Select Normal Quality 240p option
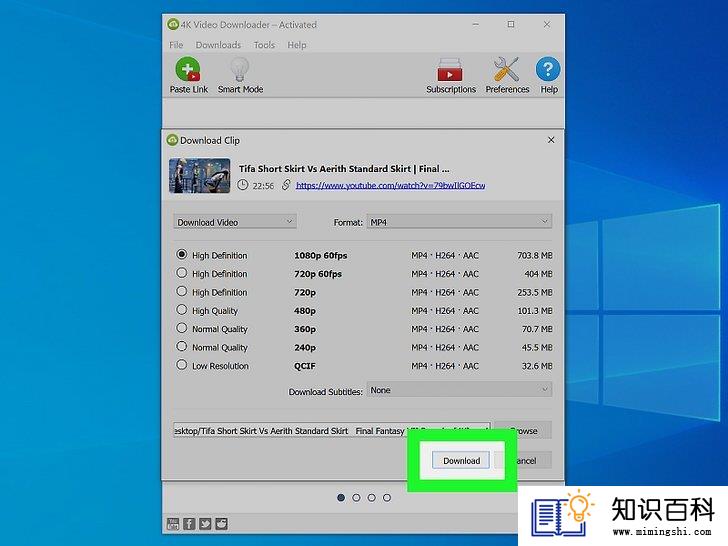 click(182, 346)
